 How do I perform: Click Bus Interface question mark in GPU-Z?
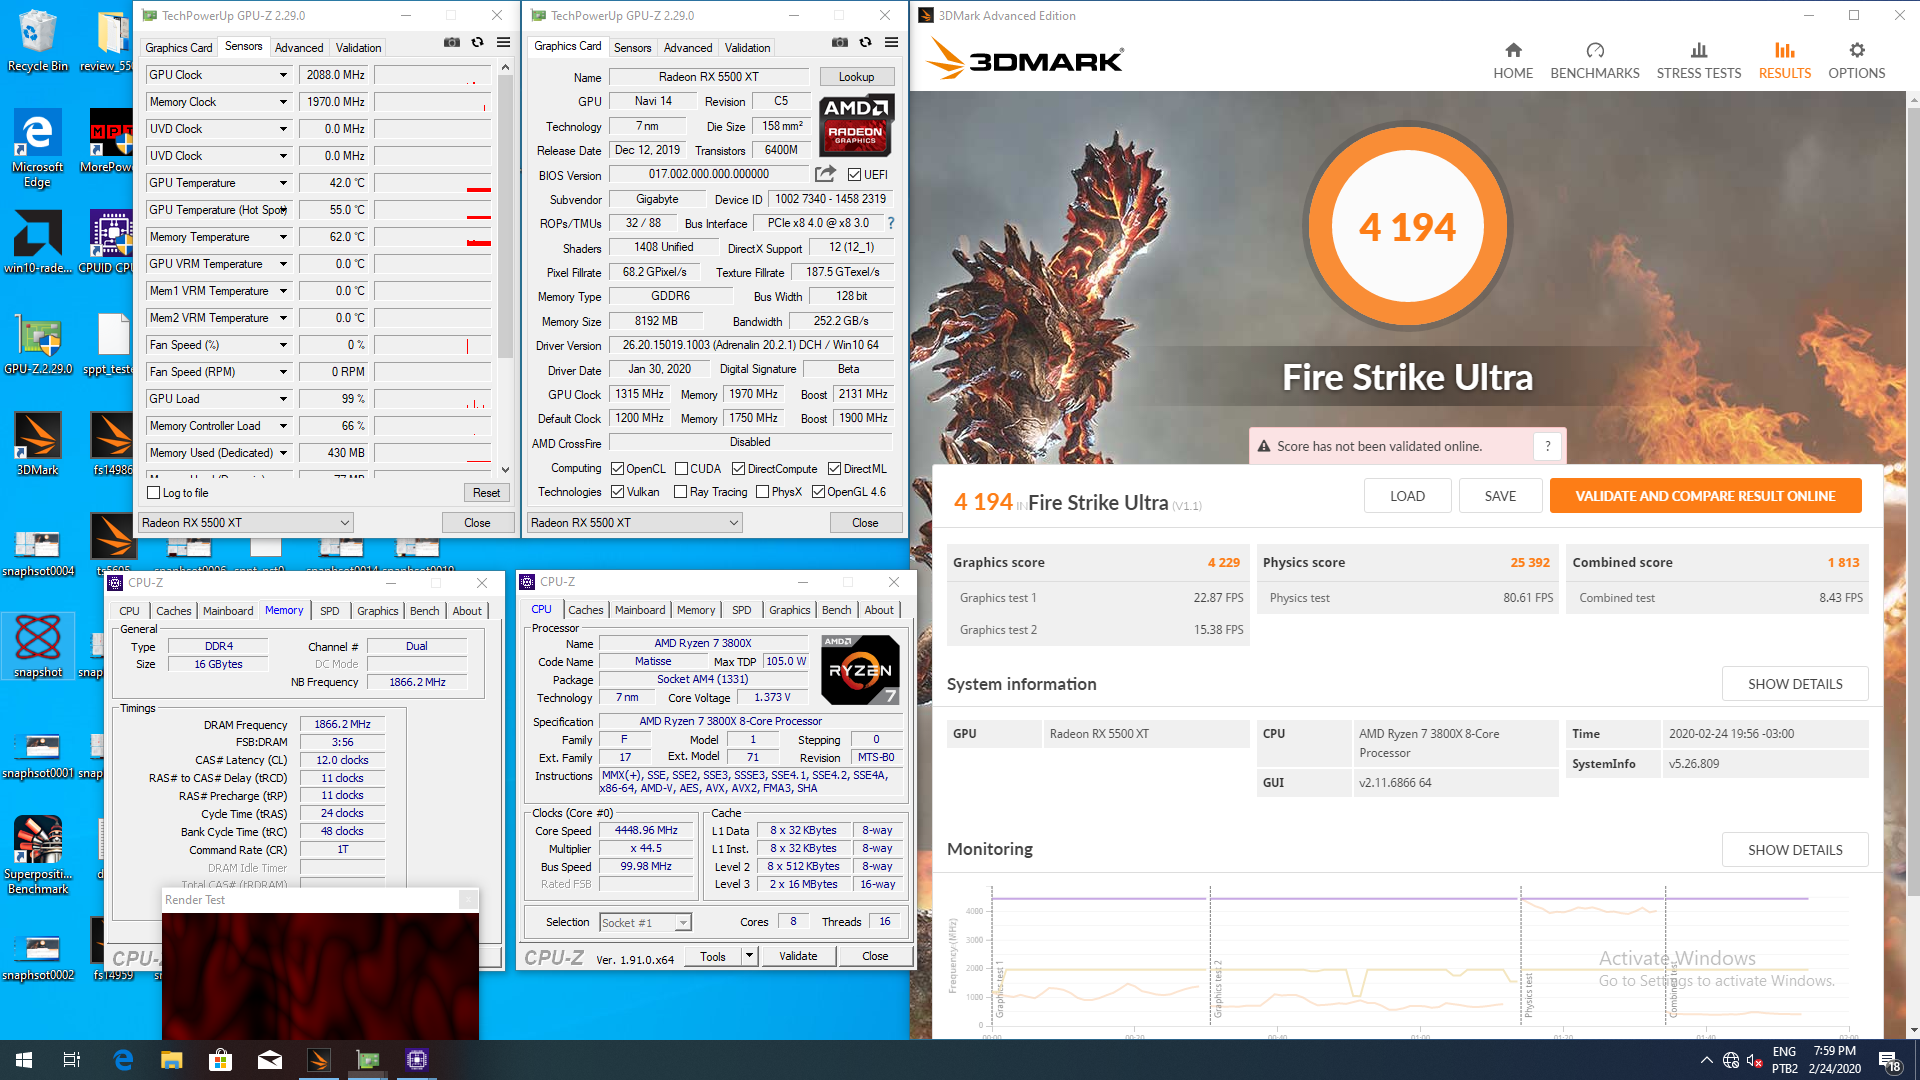click(x=890, y=223)
